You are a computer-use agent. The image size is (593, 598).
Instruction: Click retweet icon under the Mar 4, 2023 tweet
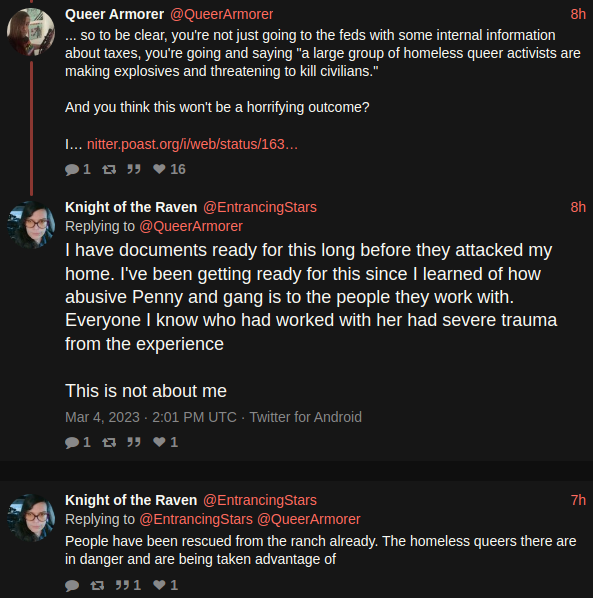coord(109,442)
